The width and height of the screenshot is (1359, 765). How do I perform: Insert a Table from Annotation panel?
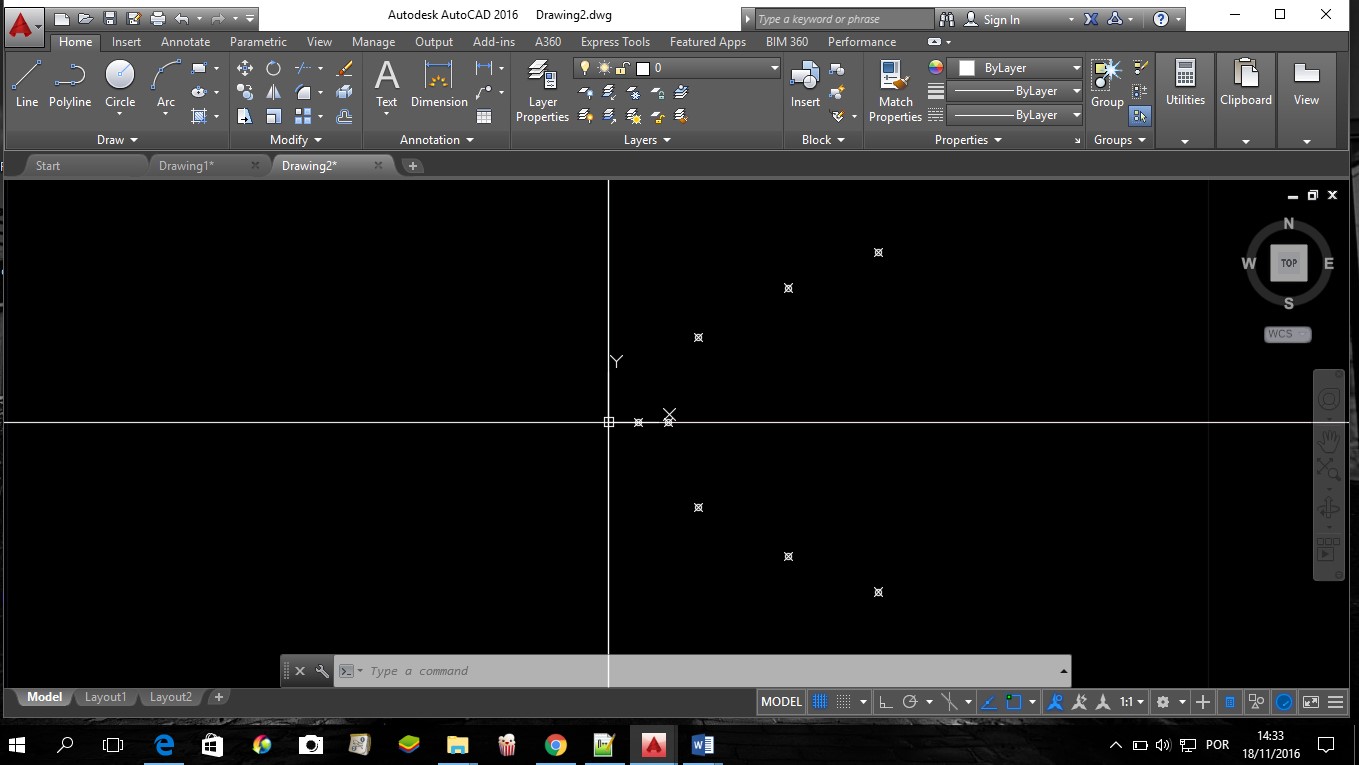pyautogui.click(x=484, y=116)
